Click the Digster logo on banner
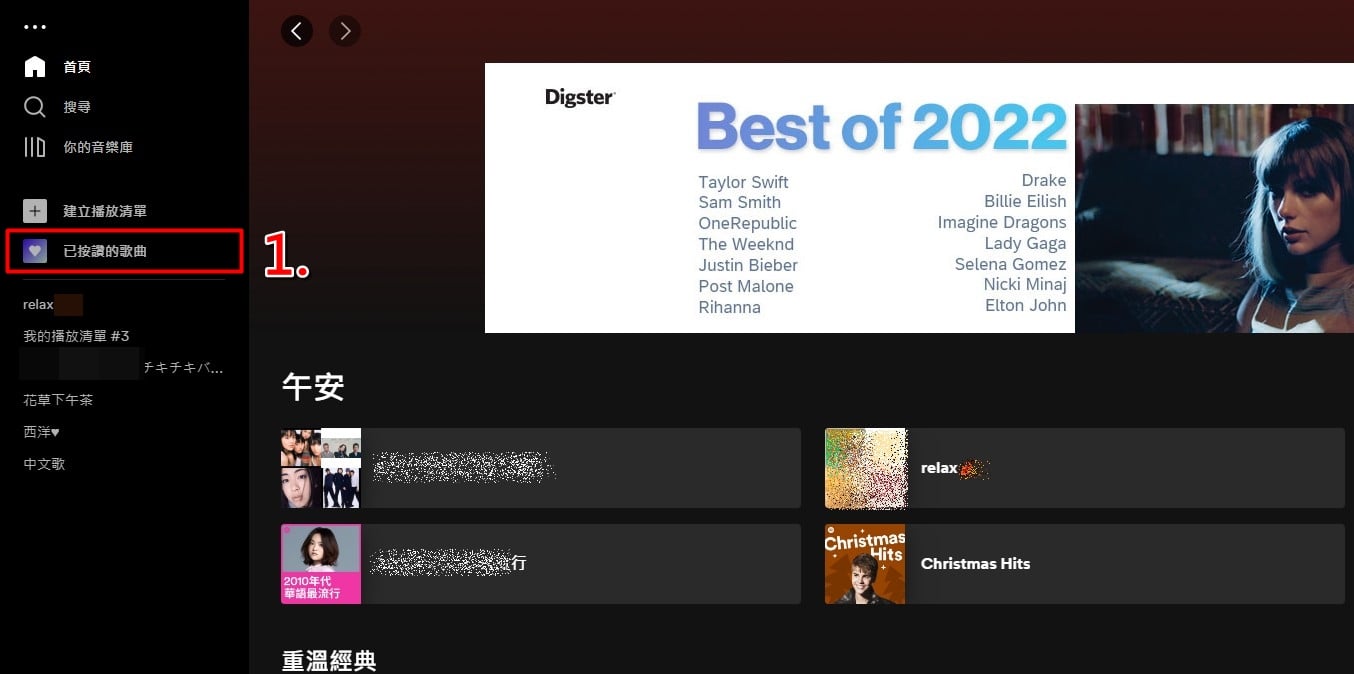 (580, 97)
